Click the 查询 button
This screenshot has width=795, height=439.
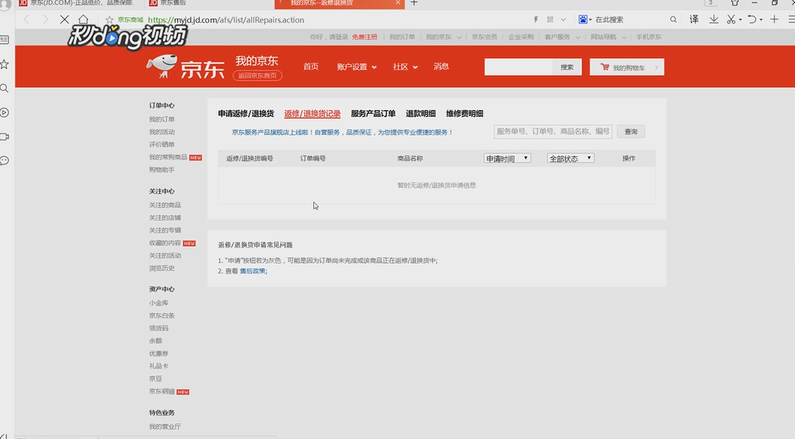[x=631, y=131]
